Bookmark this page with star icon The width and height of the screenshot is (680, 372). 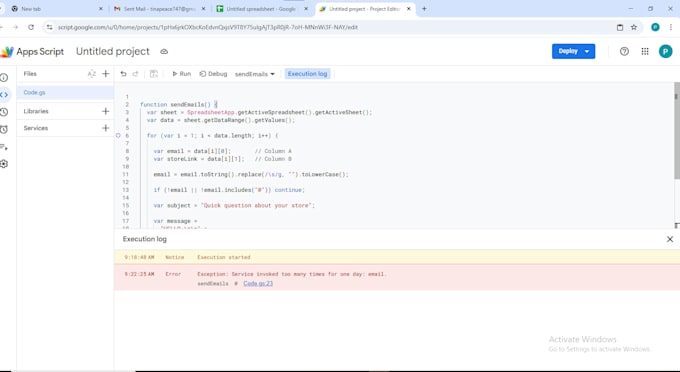point(634,27)
